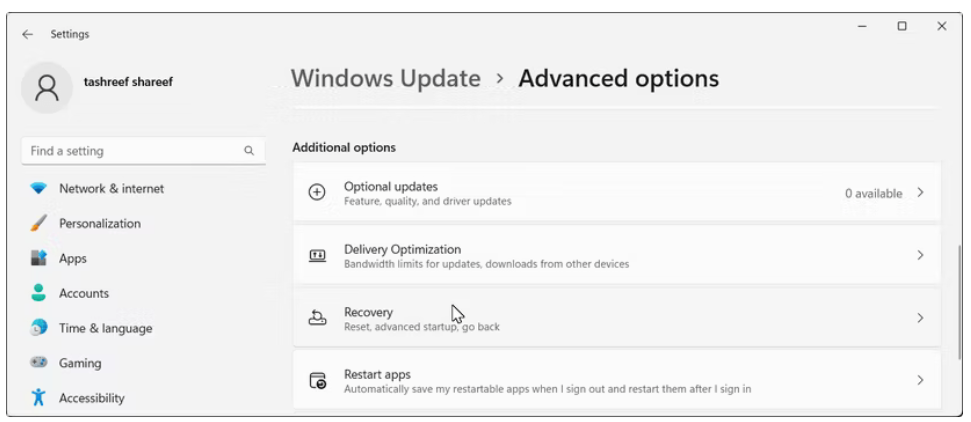Click the Recovery icon

tap(317, 318)
